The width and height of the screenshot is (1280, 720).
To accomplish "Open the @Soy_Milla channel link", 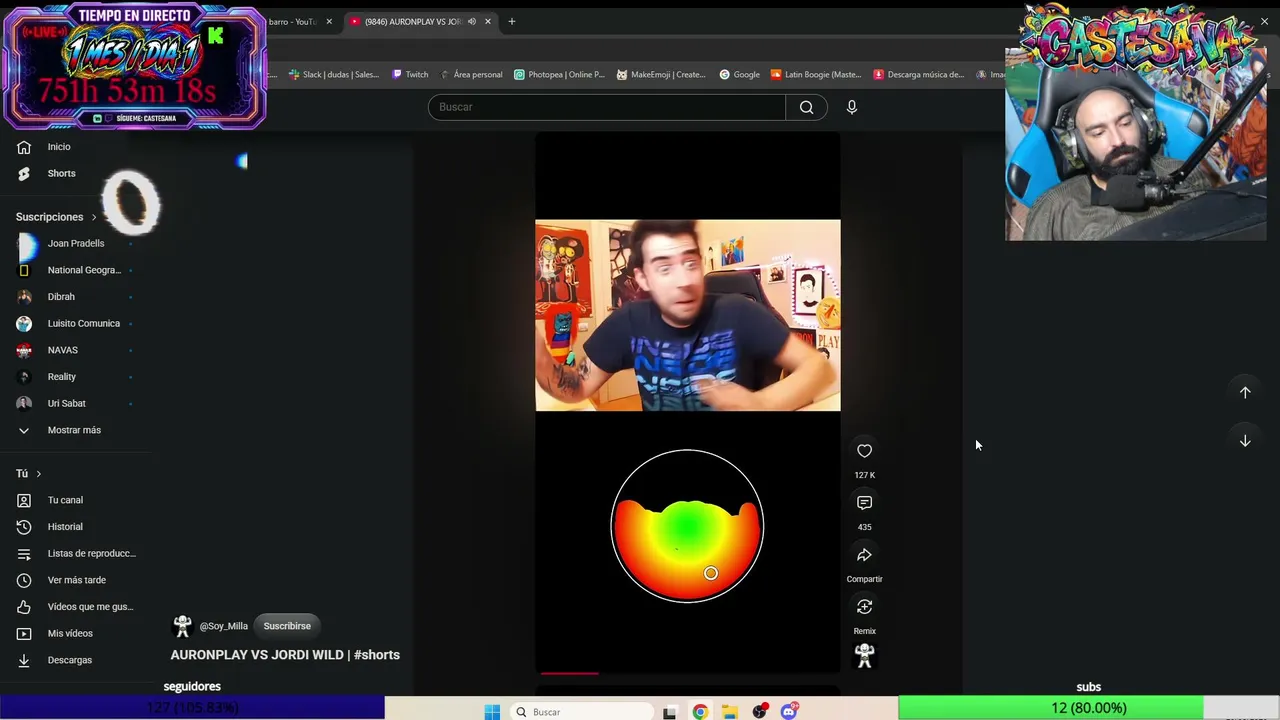I will [x=223, y=626].
